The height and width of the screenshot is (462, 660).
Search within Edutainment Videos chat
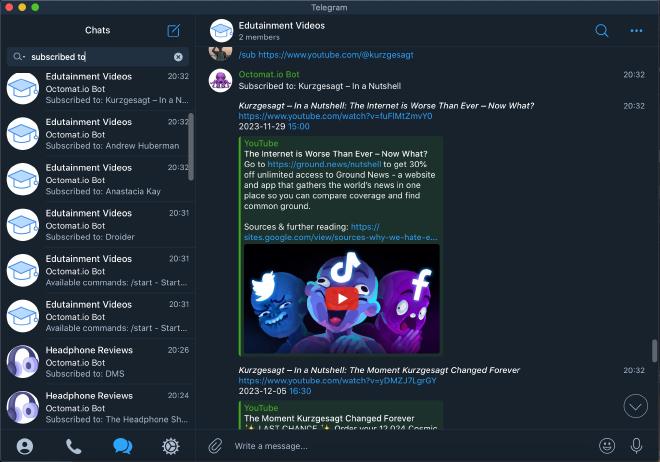click(601, 30)
